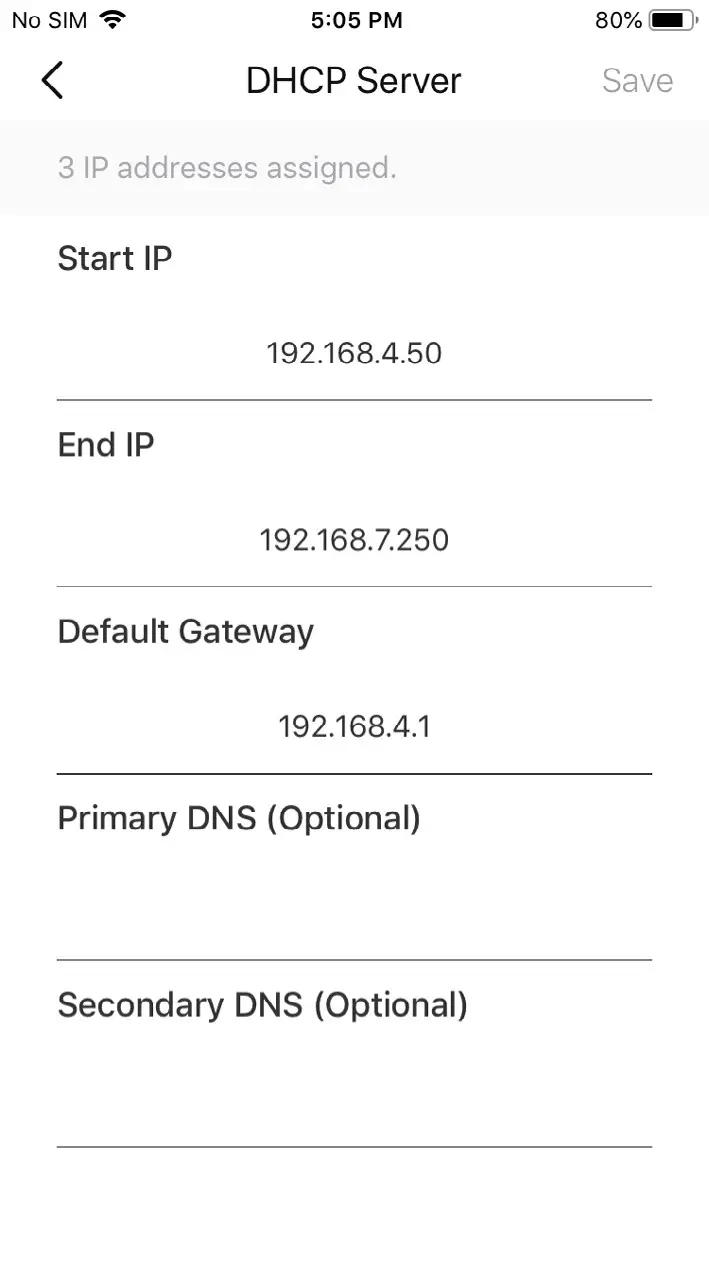The height and width of the screenshot is (1261, 709).
Task: Tap the "3 IP addresses assigned" notice
Action: tap(227, 168)
